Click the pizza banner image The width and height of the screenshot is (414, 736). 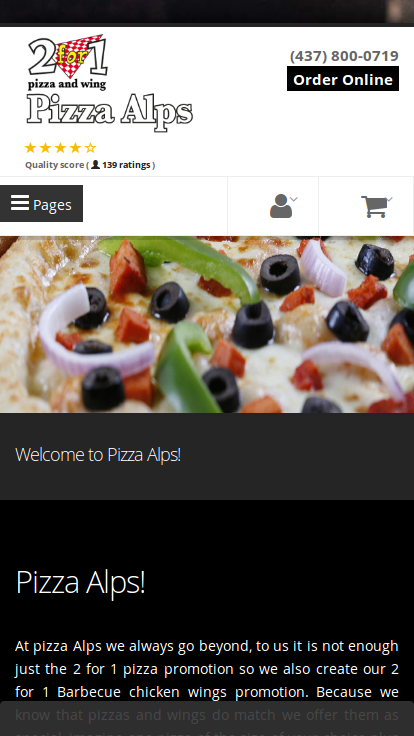pyautogui.click(x=207, y=324)
